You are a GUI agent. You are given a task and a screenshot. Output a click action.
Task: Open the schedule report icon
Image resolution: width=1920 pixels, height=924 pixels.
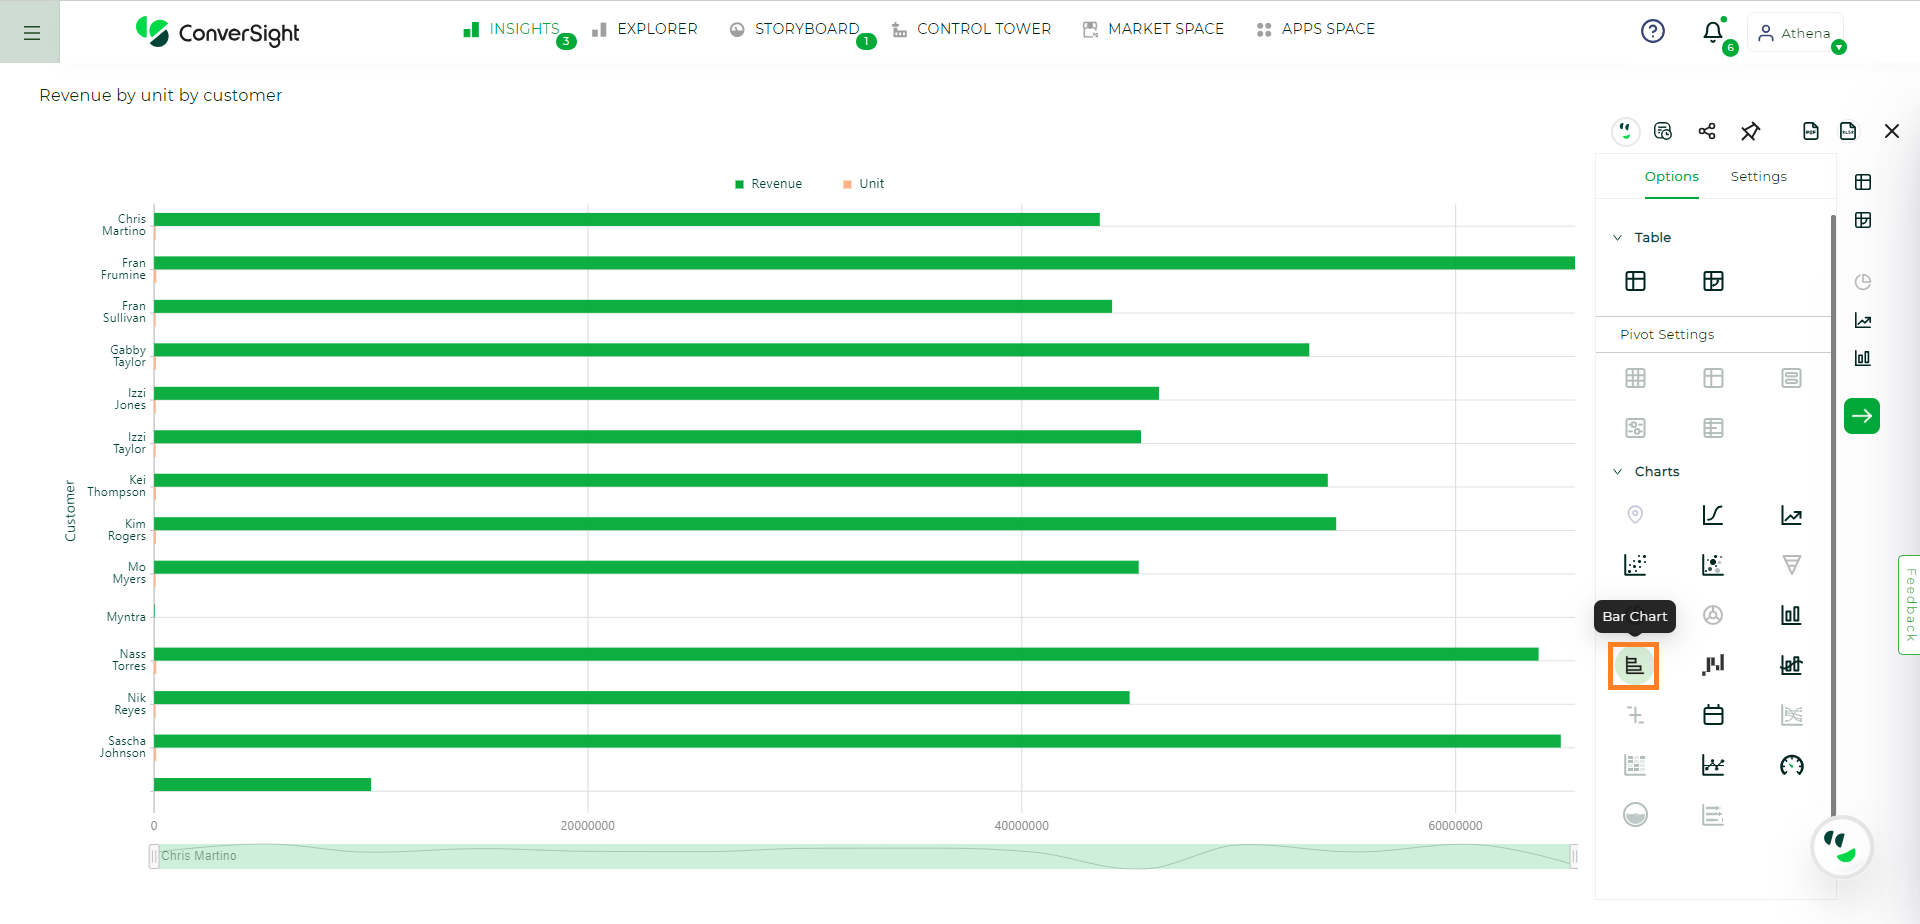tap(1663, 131)
